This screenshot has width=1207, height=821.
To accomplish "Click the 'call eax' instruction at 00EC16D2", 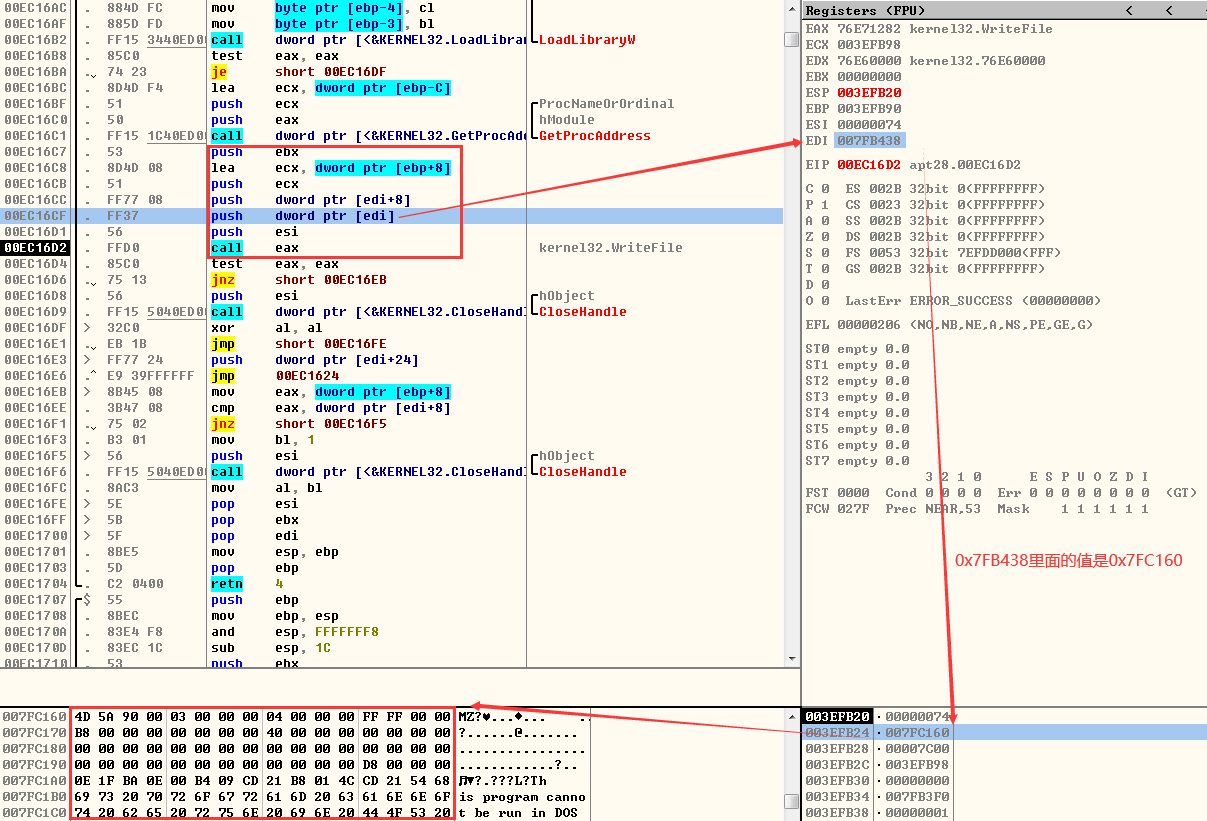I will coord(255,247).
